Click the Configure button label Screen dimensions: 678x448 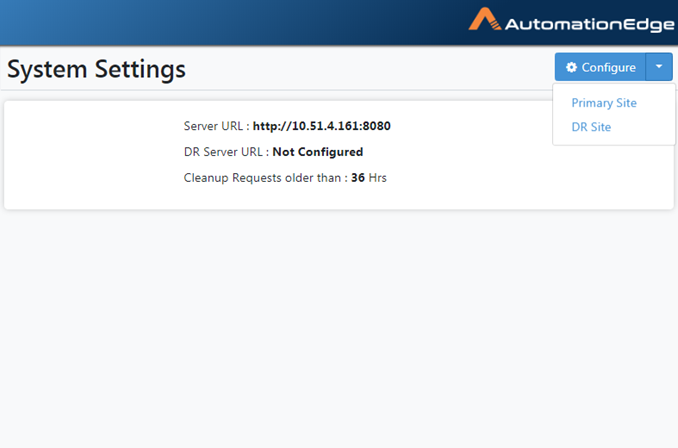coord(608,67)
